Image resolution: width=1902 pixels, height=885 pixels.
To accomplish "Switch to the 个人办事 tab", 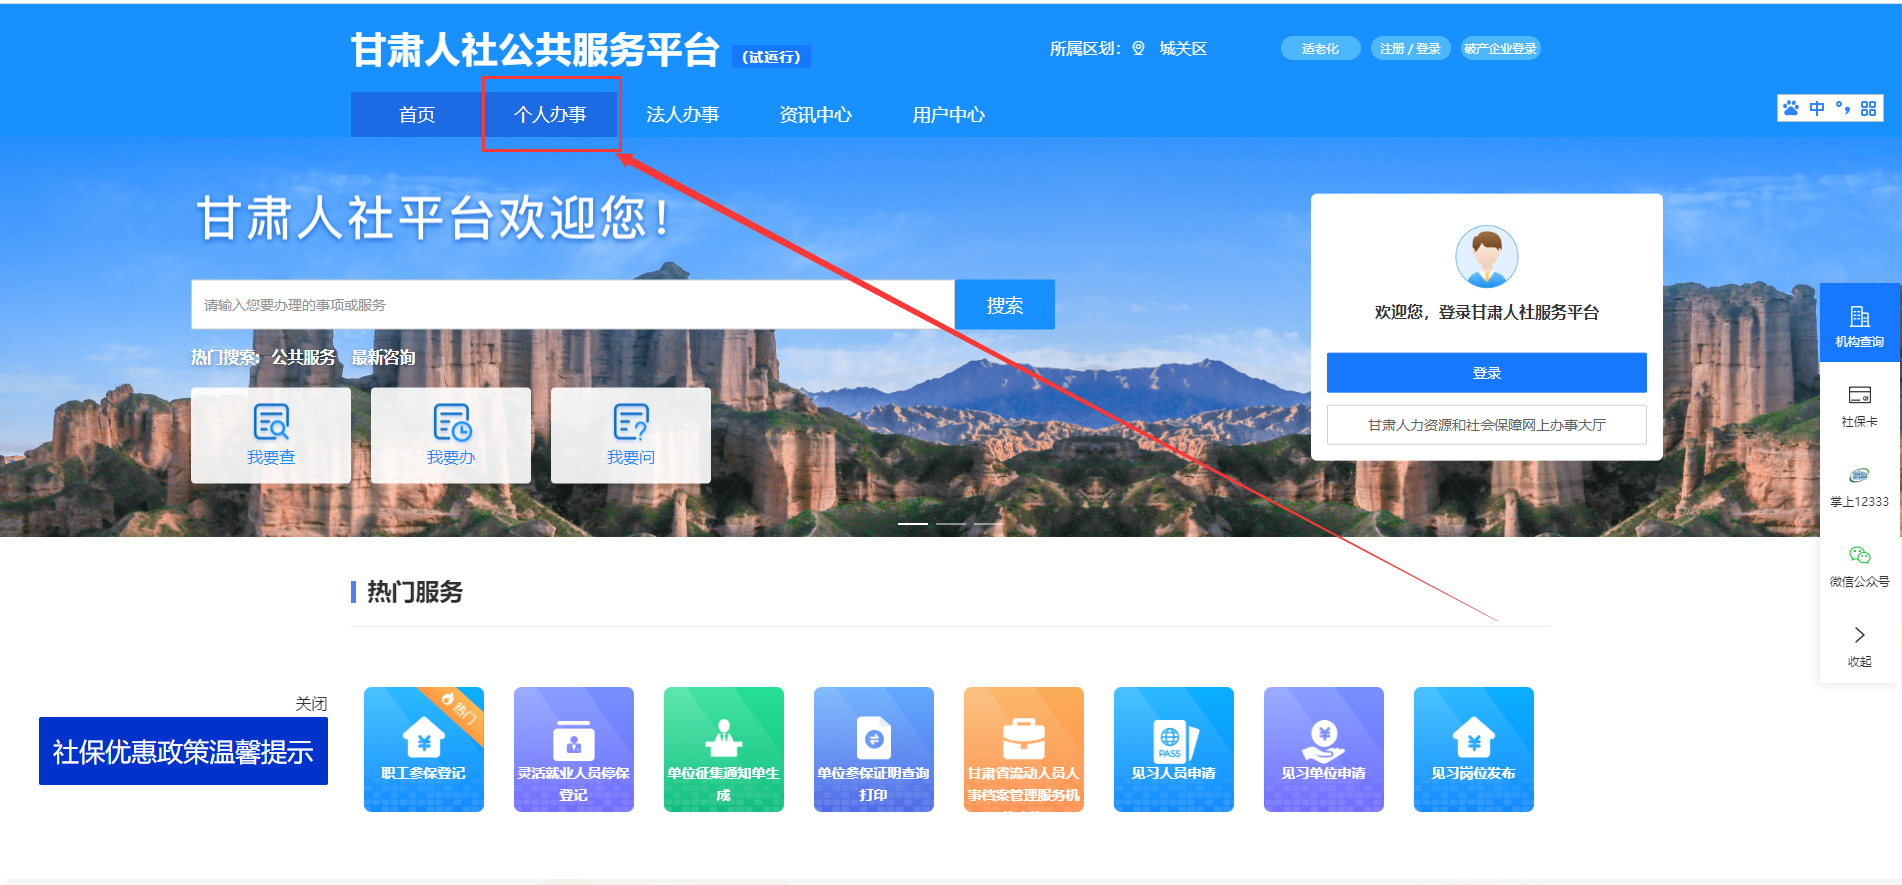I will (550, 115).
